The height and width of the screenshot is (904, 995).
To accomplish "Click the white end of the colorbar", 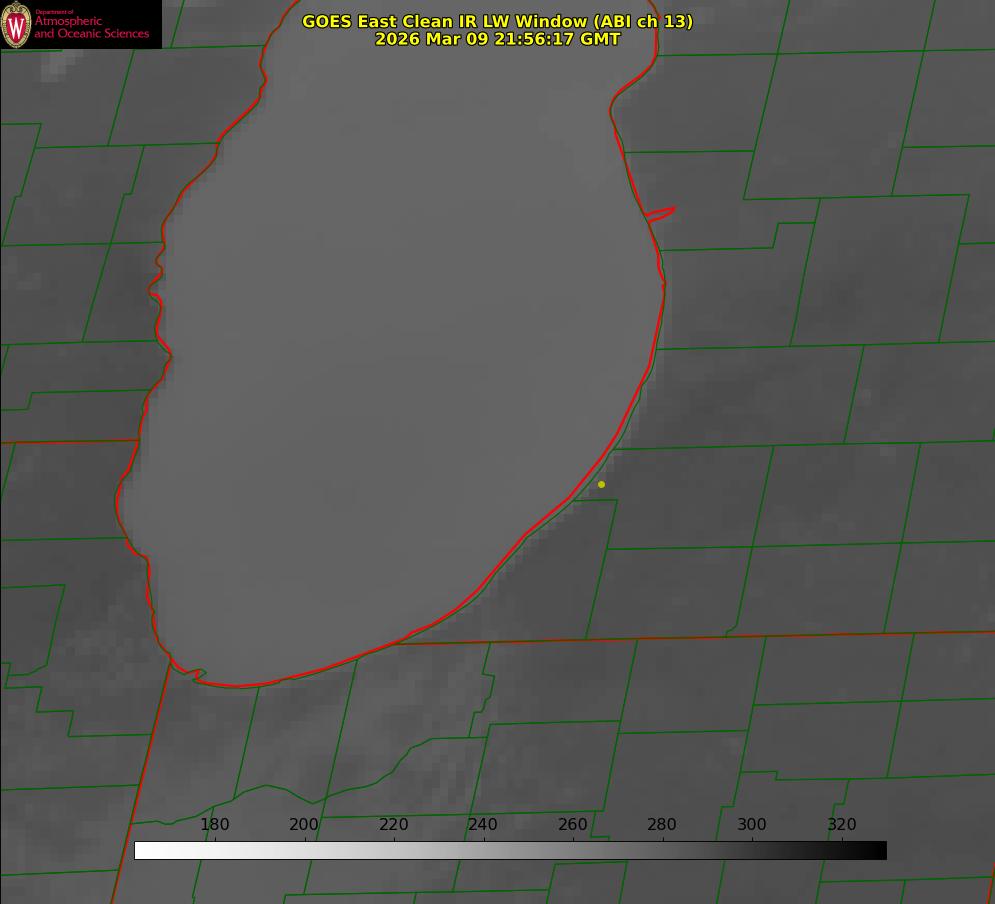I will pyautogui.click(x=142, y=850).
